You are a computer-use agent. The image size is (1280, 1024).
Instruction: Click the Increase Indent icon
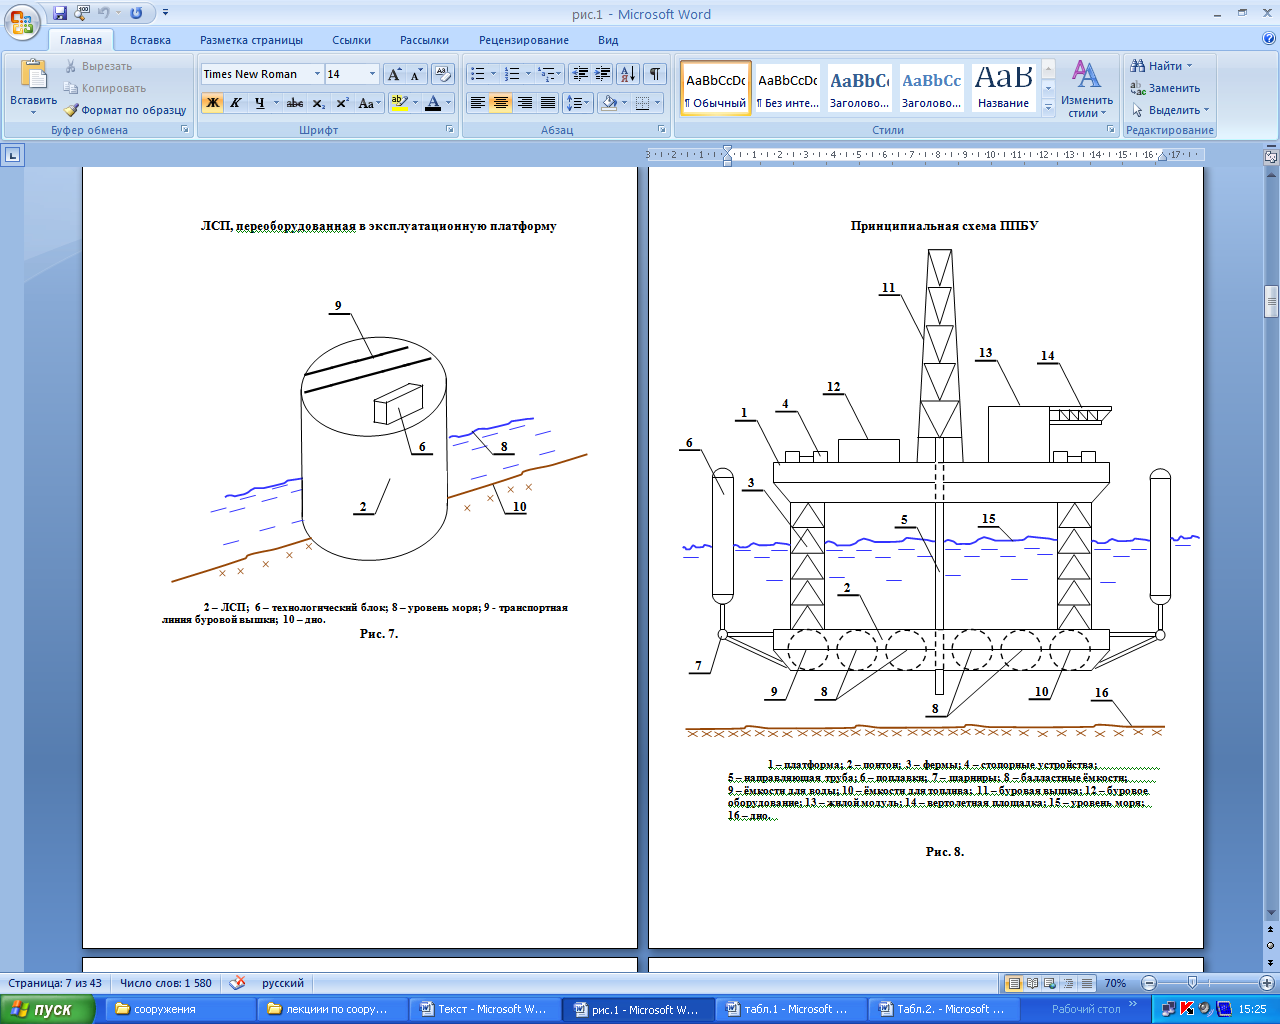pos(603,74)
